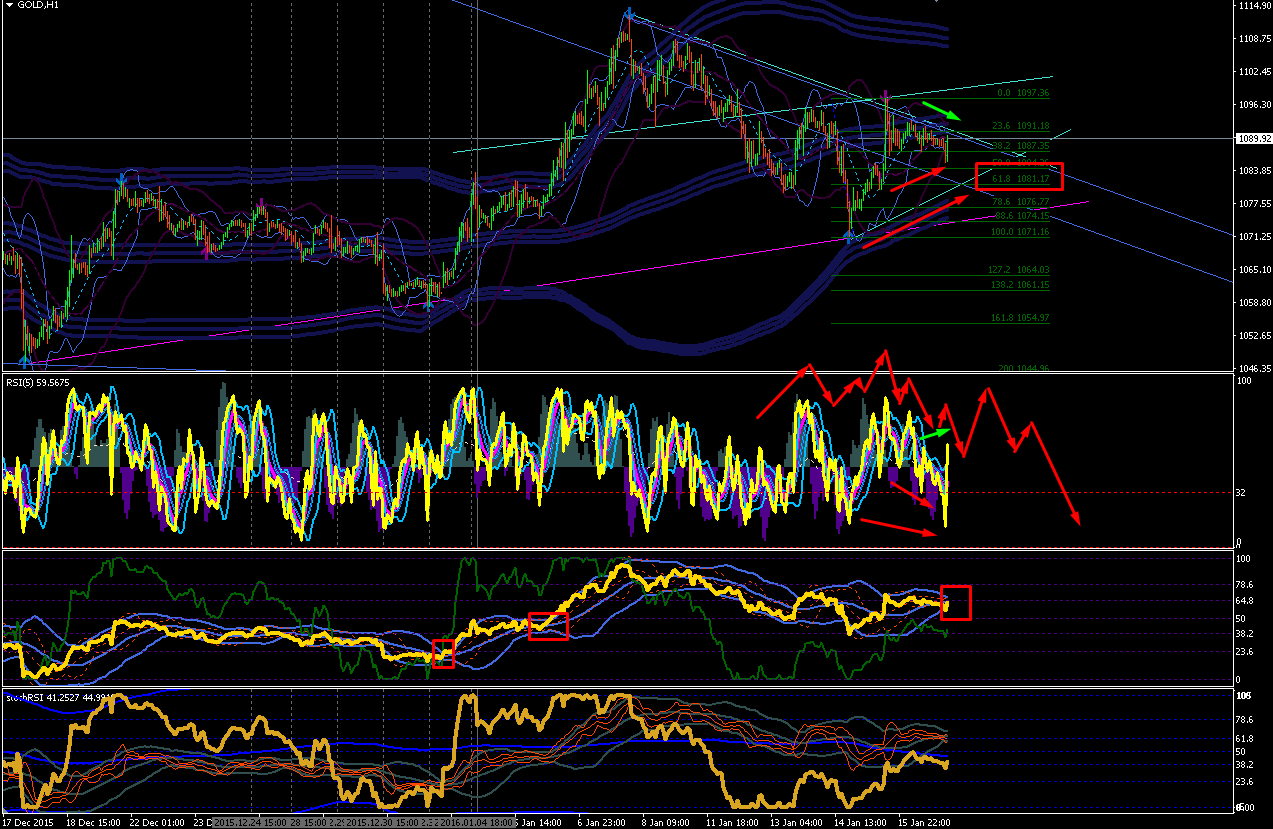Image resolution: width=1273 pixels, height=829 pixels.
Task: Click the 1077.55 price scale label
Action: [1253, 204]
